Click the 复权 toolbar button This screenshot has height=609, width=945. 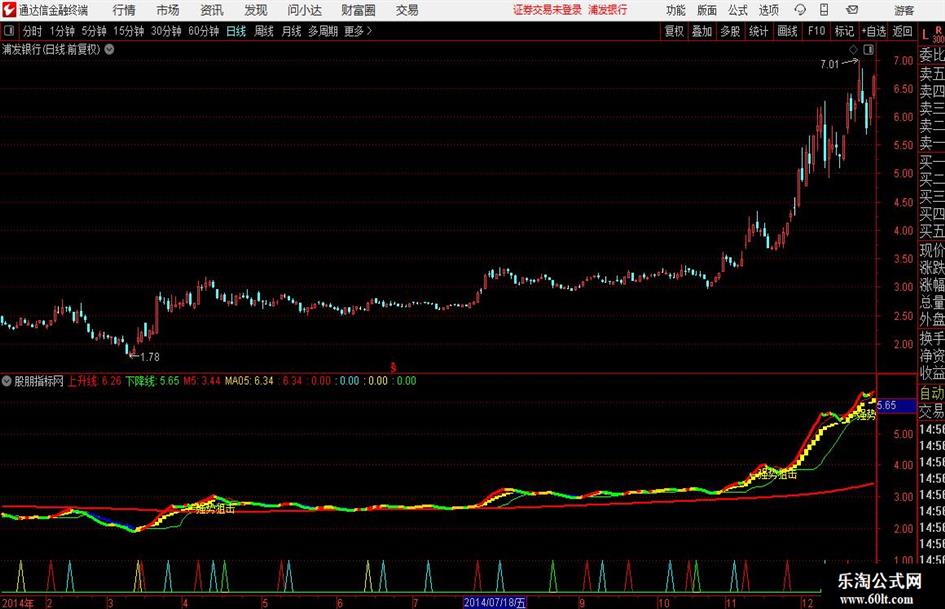pyautogui.click(x=674, y=31)
